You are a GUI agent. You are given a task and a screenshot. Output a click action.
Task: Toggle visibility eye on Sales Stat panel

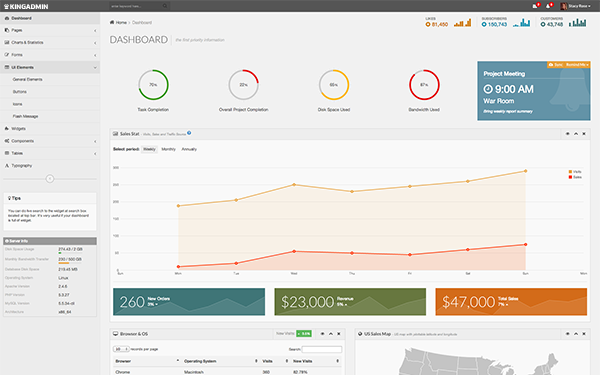coord(567,134)
